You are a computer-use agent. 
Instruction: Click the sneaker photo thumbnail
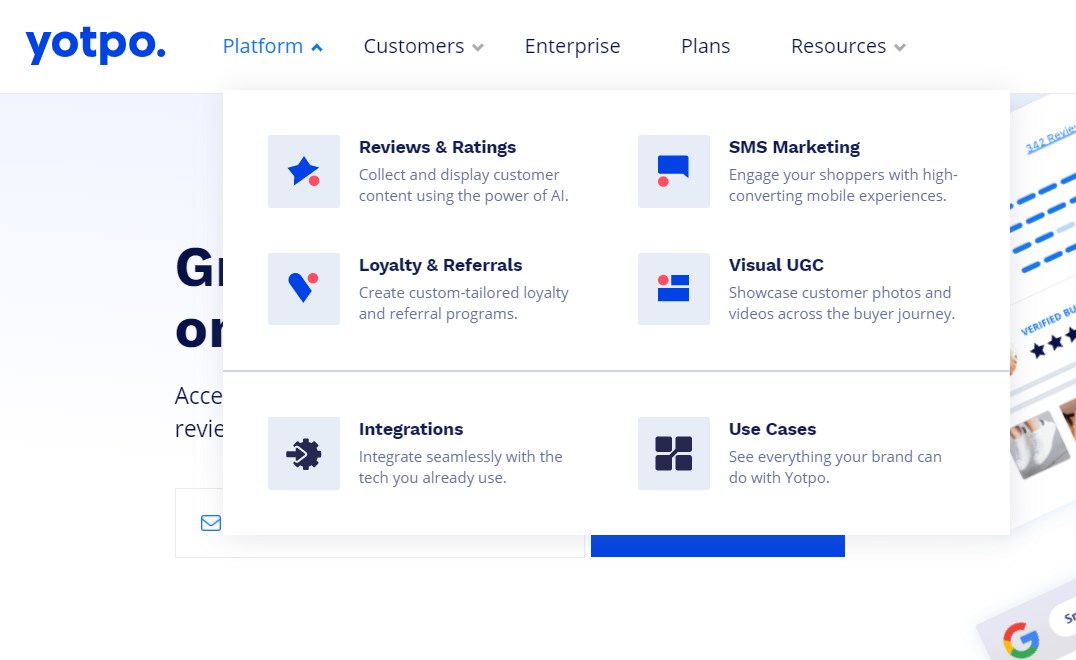1037,443
